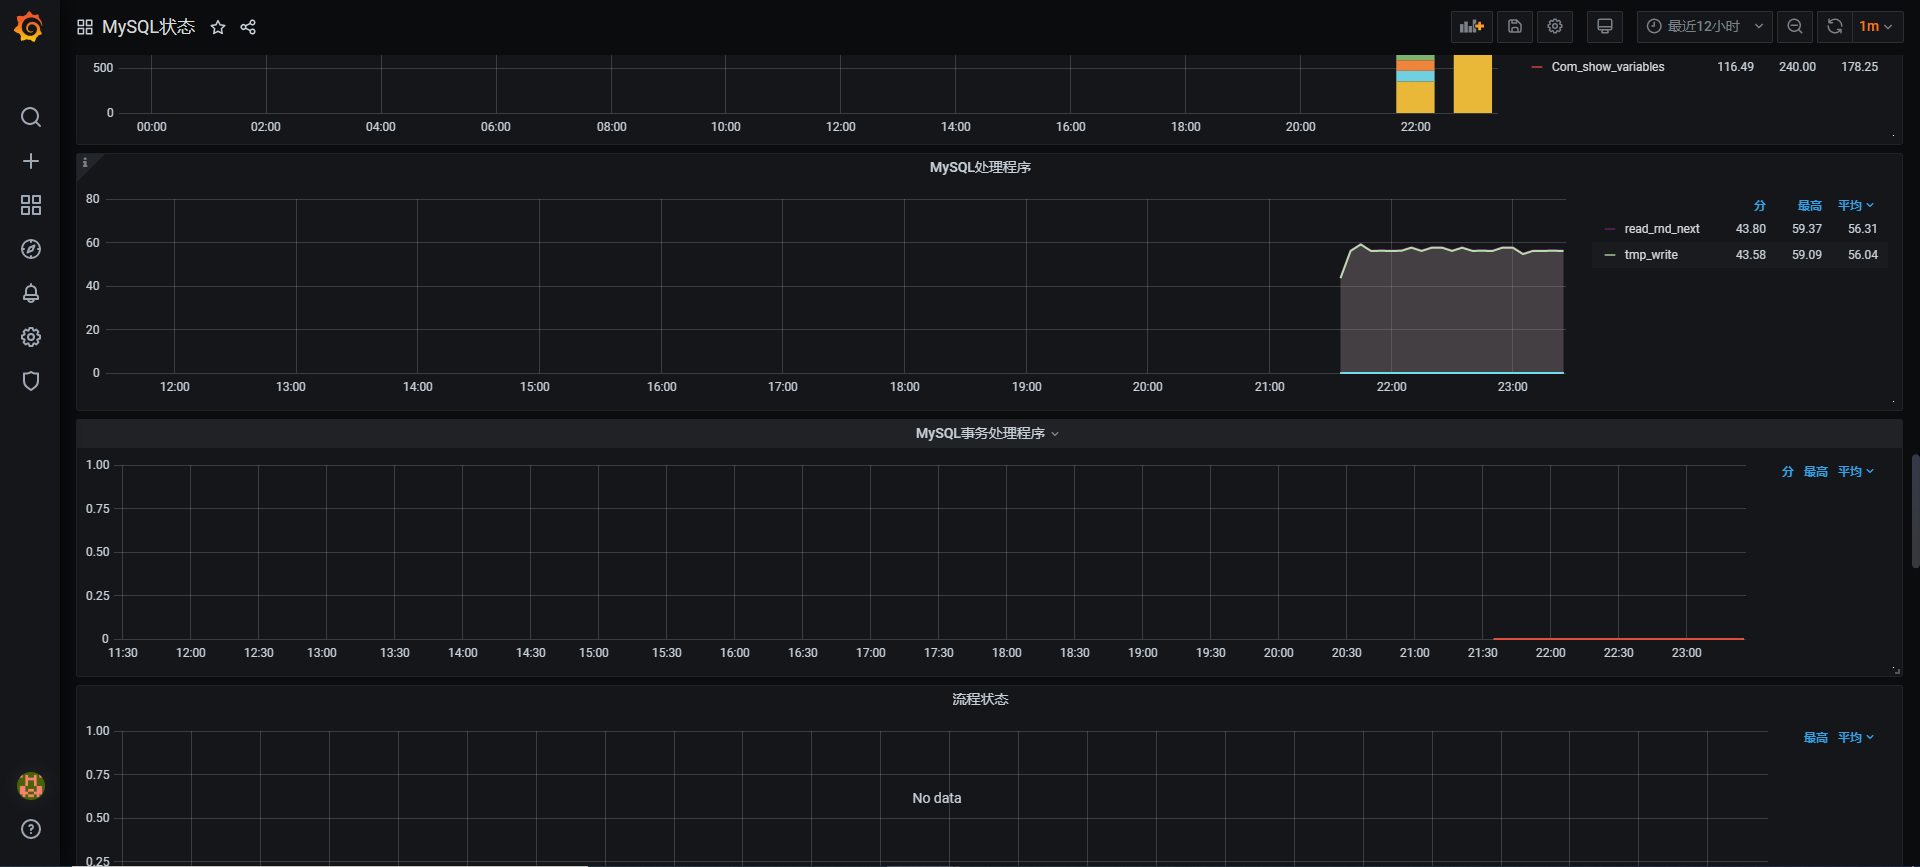Sort 流程状态 legend by 最高 column
The image size is (1920, 867).
1815,737
